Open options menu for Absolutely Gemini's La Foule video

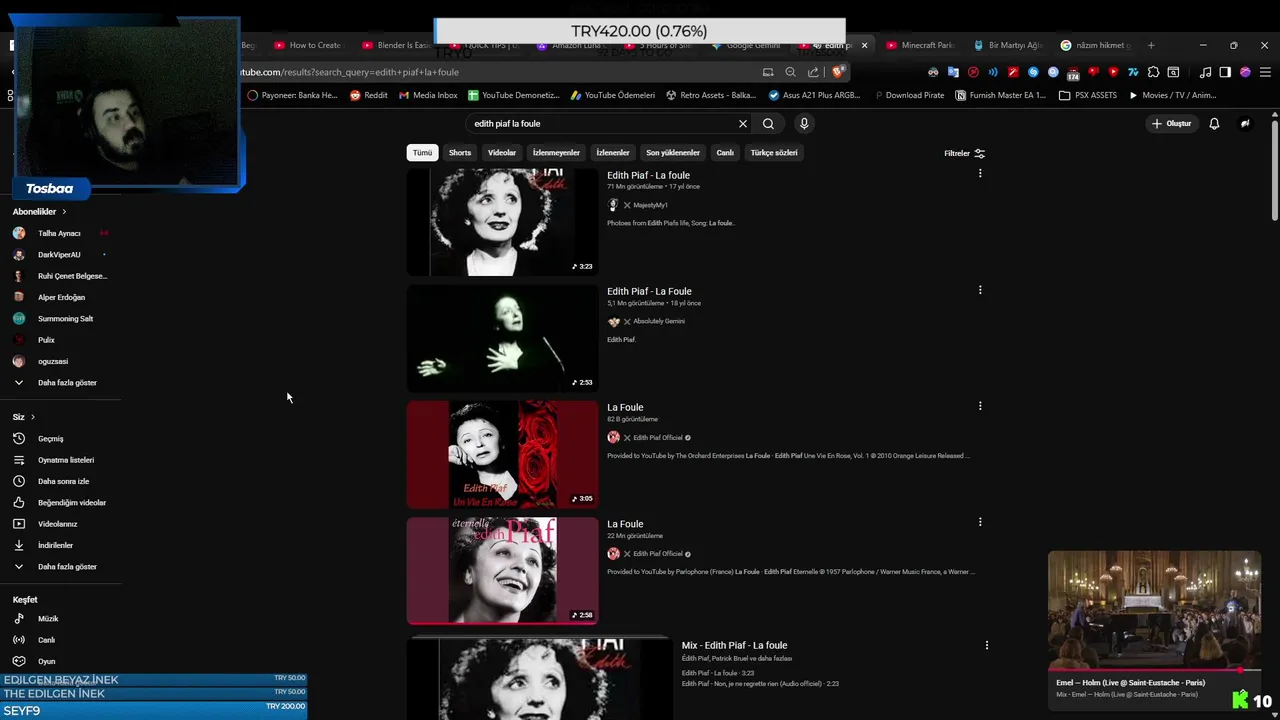coord(980,290)
